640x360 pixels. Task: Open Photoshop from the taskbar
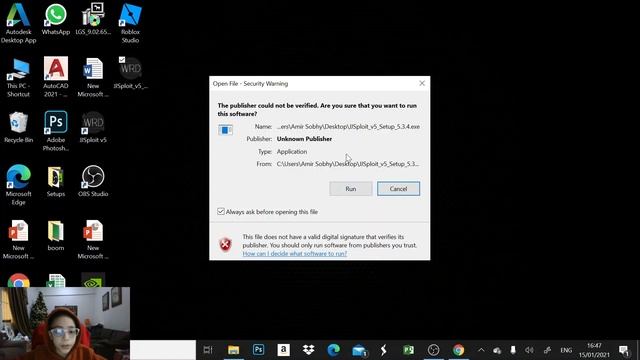[x=258, y=350]
